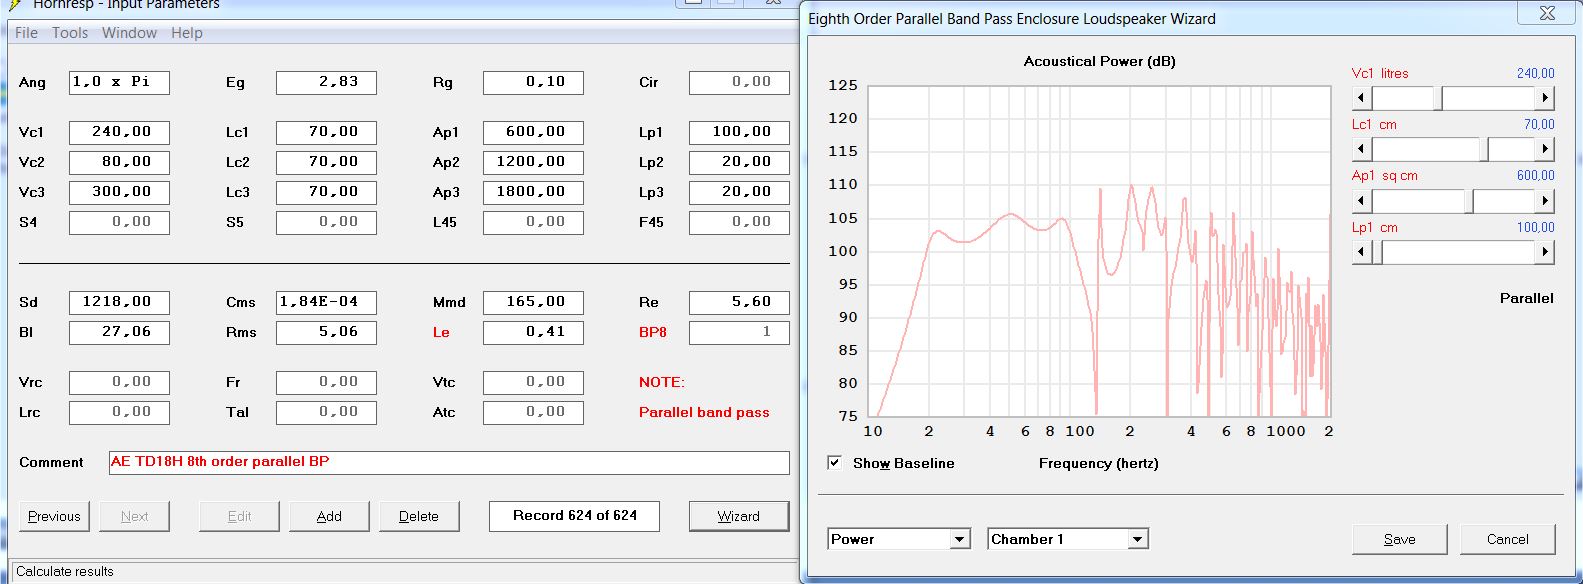Click the Ang input field
Screen dimensions: 1583x584
pos(119,82)
